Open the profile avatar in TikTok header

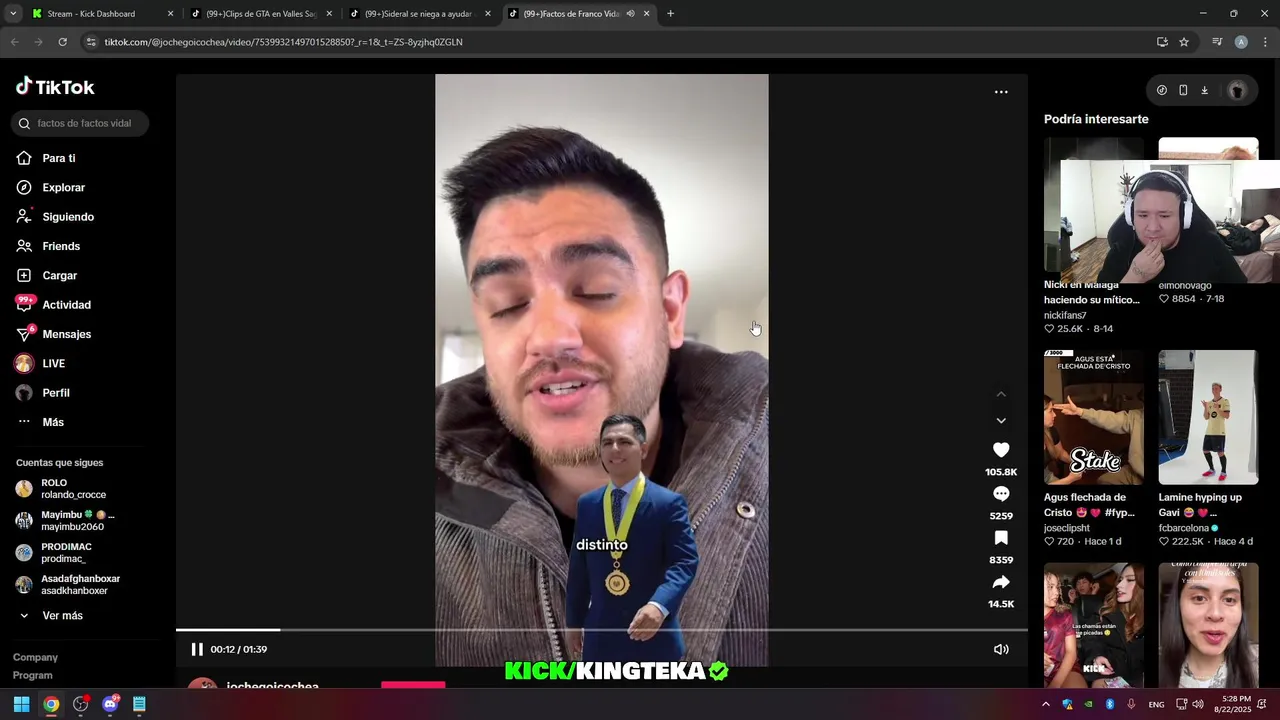[x=1237, y=90]
